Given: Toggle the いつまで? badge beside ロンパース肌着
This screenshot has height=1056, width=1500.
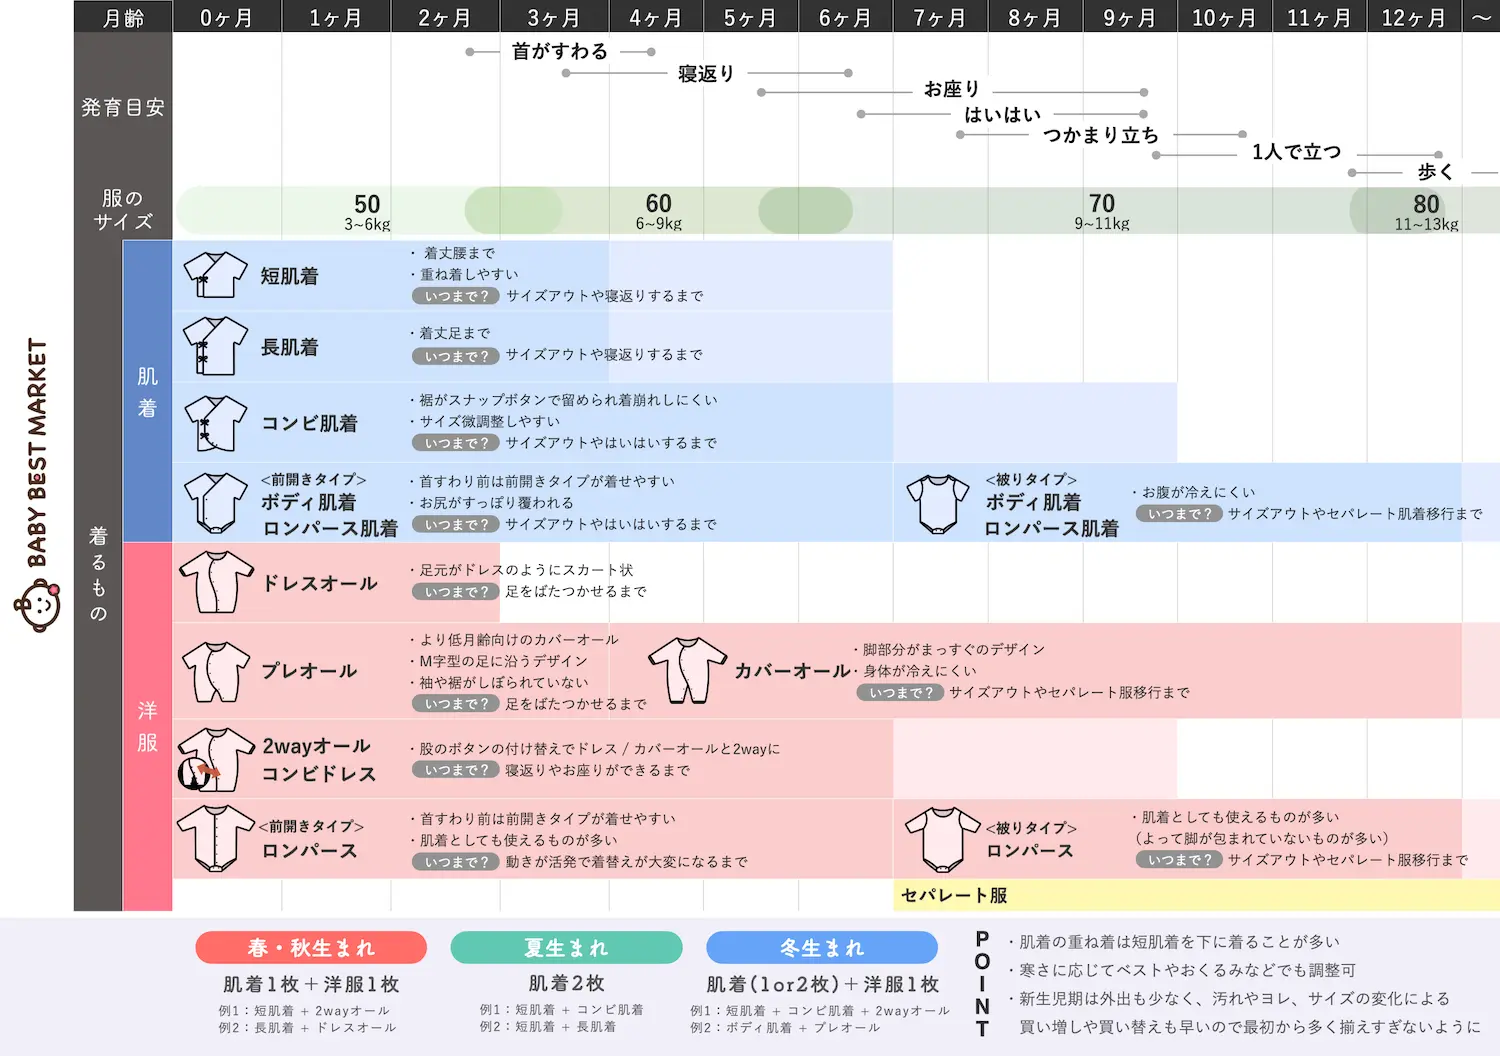Looking at the screenshot, I should pos(1179,513).
